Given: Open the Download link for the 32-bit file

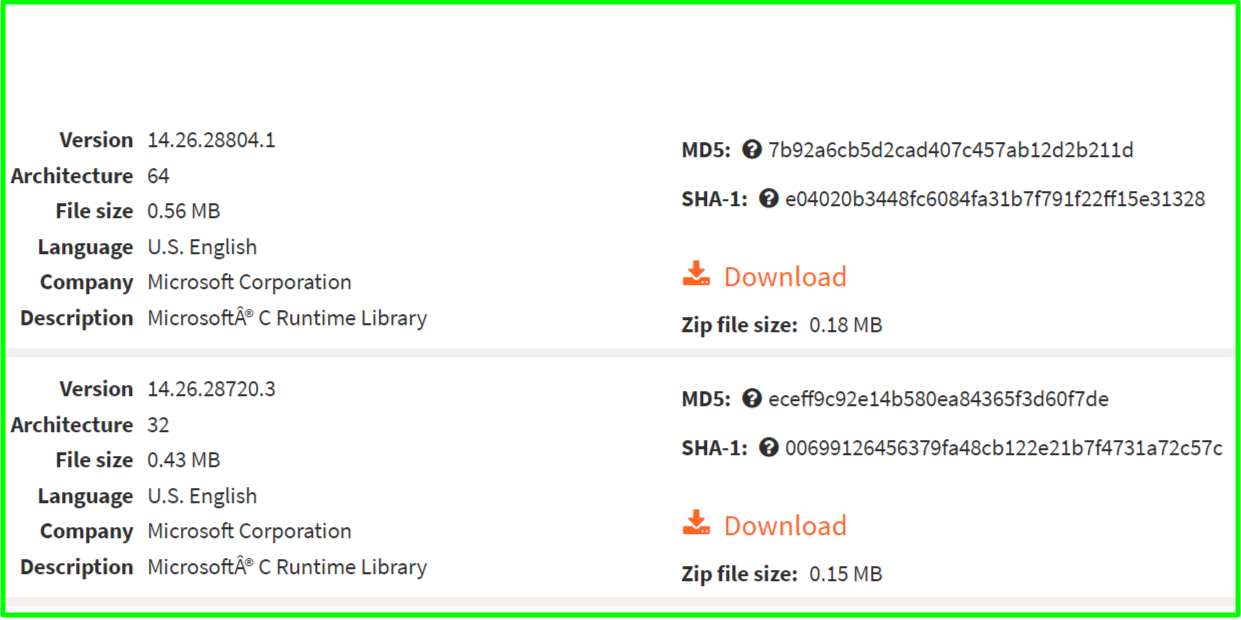Looking at the screenshot, I should coord(785,526).
